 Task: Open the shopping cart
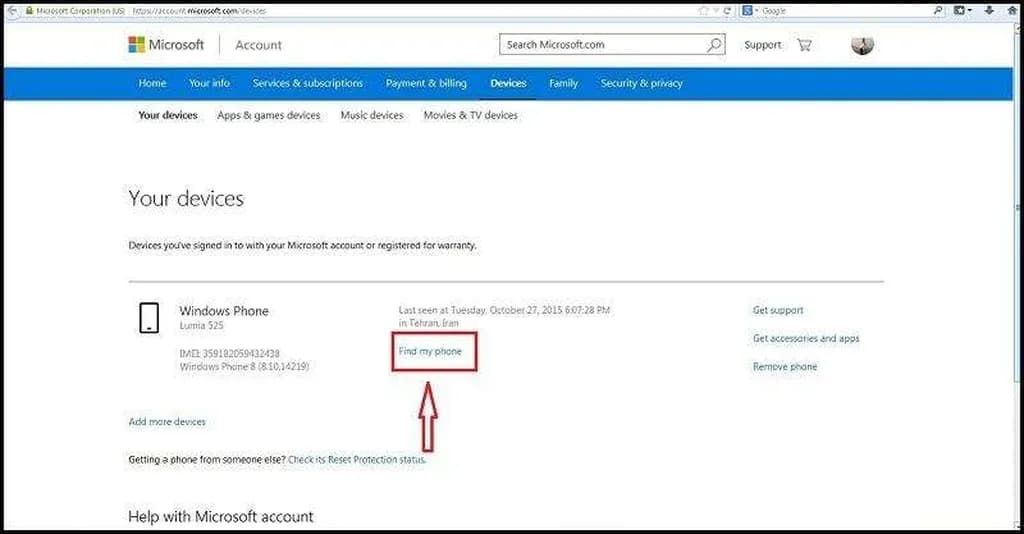click(804, 45)
